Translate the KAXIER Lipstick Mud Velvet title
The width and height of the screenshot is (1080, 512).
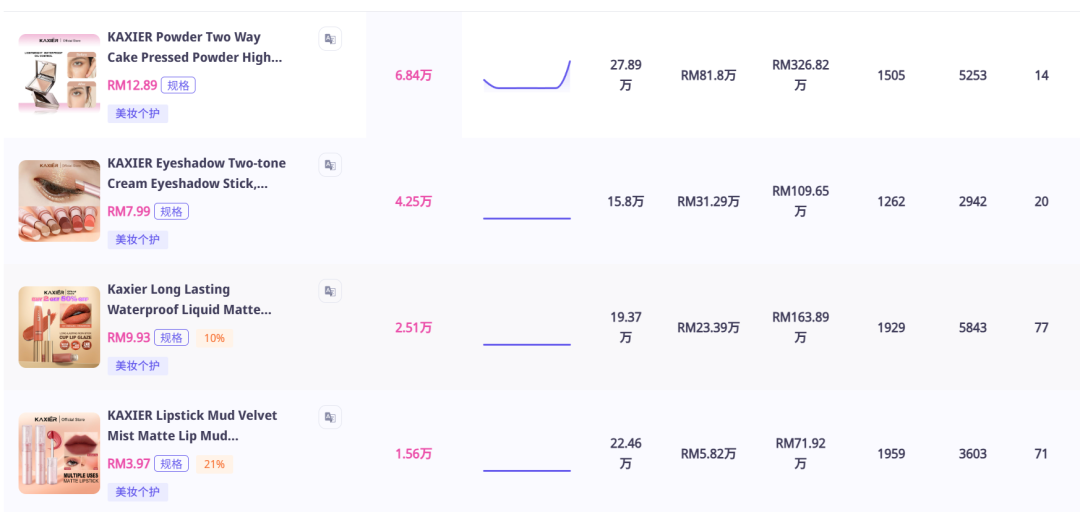click(x=330, y=417)
